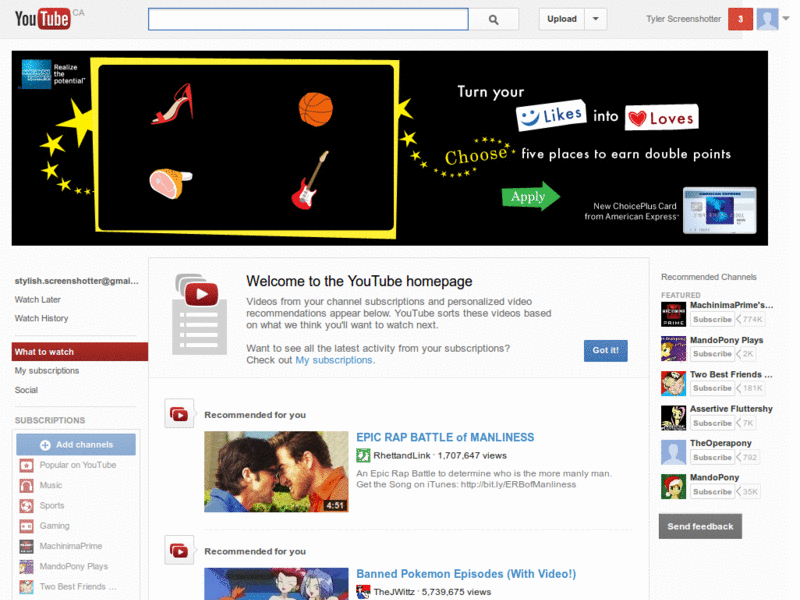Go to My subscriptions in sidebar
800x600 pixels.
click(x=47, y=371)
